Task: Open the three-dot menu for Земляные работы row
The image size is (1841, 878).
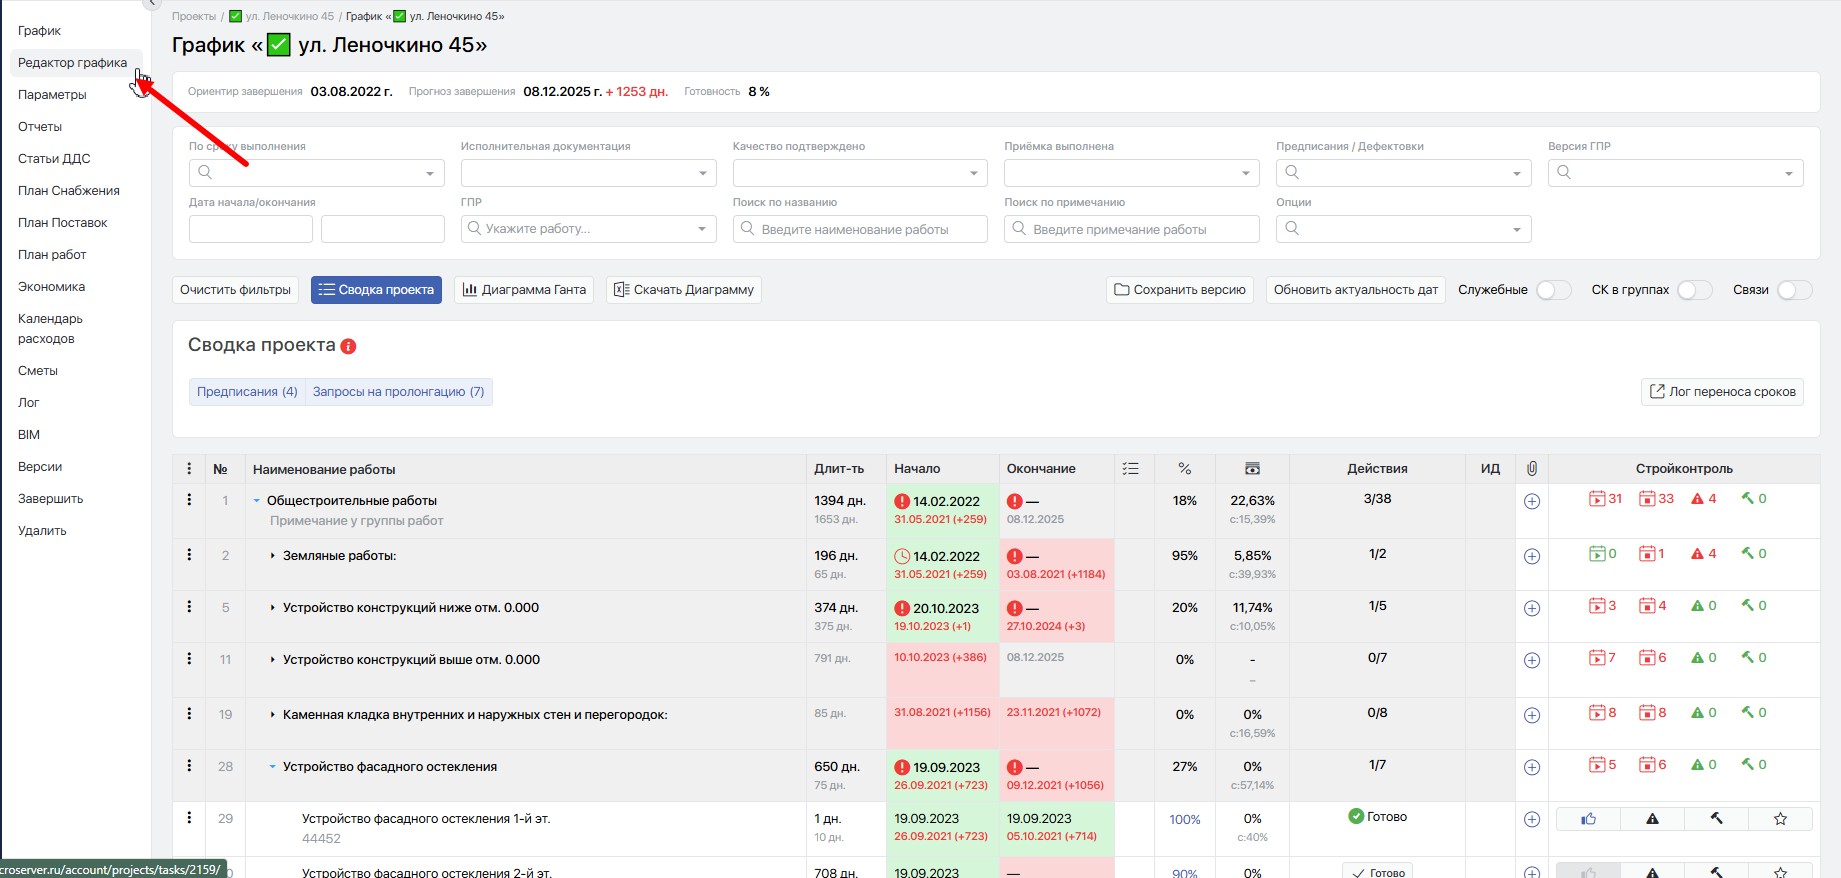Action: tap(189, 554)
